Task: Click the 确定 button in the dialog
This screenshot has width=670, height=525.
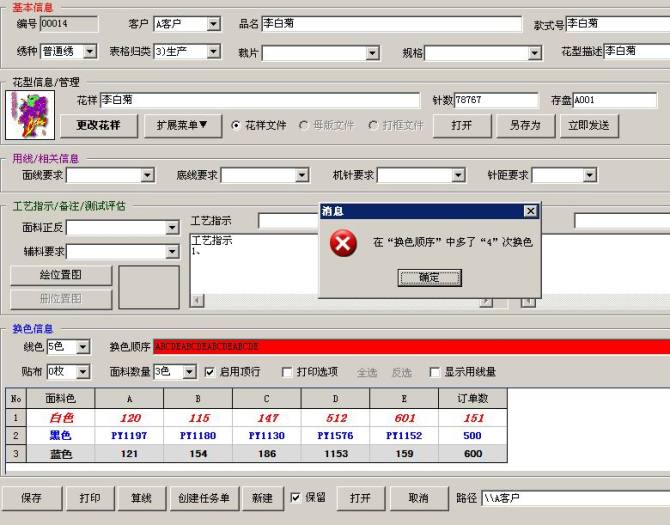Action: point(429,277)
